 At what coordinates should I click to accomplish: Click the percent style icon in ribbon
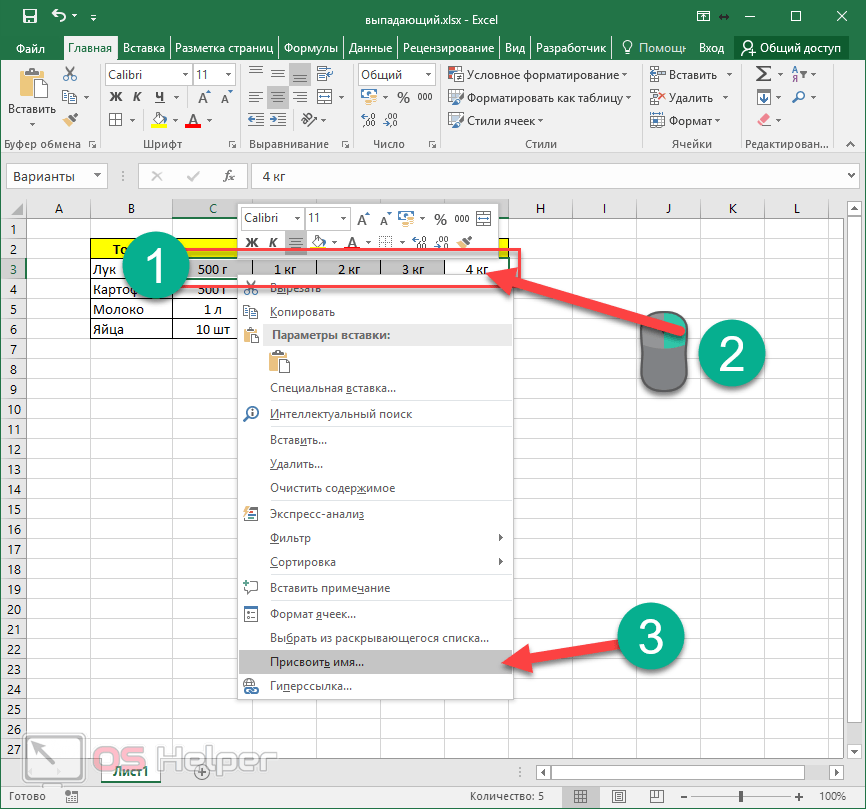pos(403,97)
